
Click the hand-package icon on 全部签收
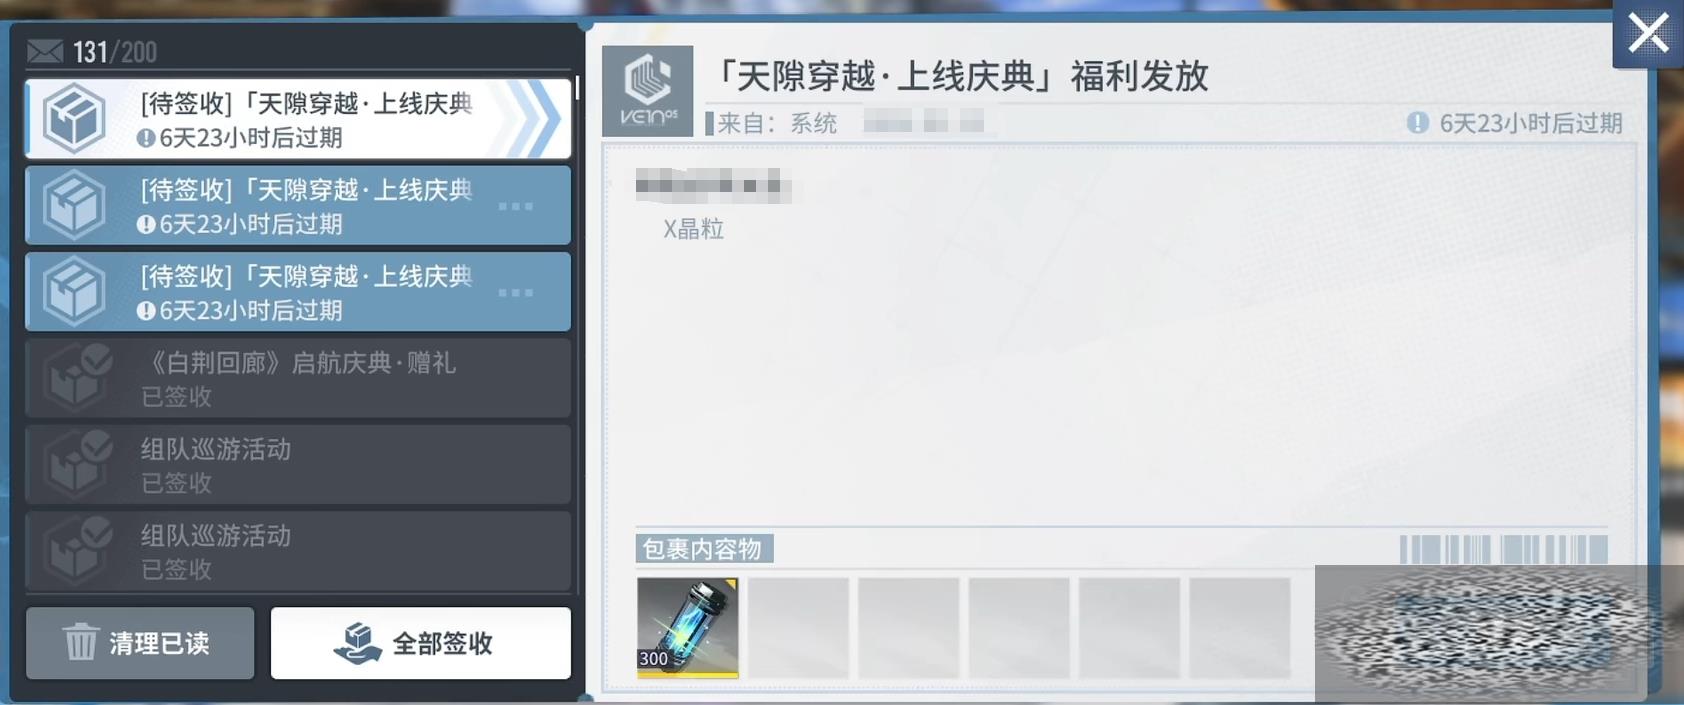tap(357, 643)
